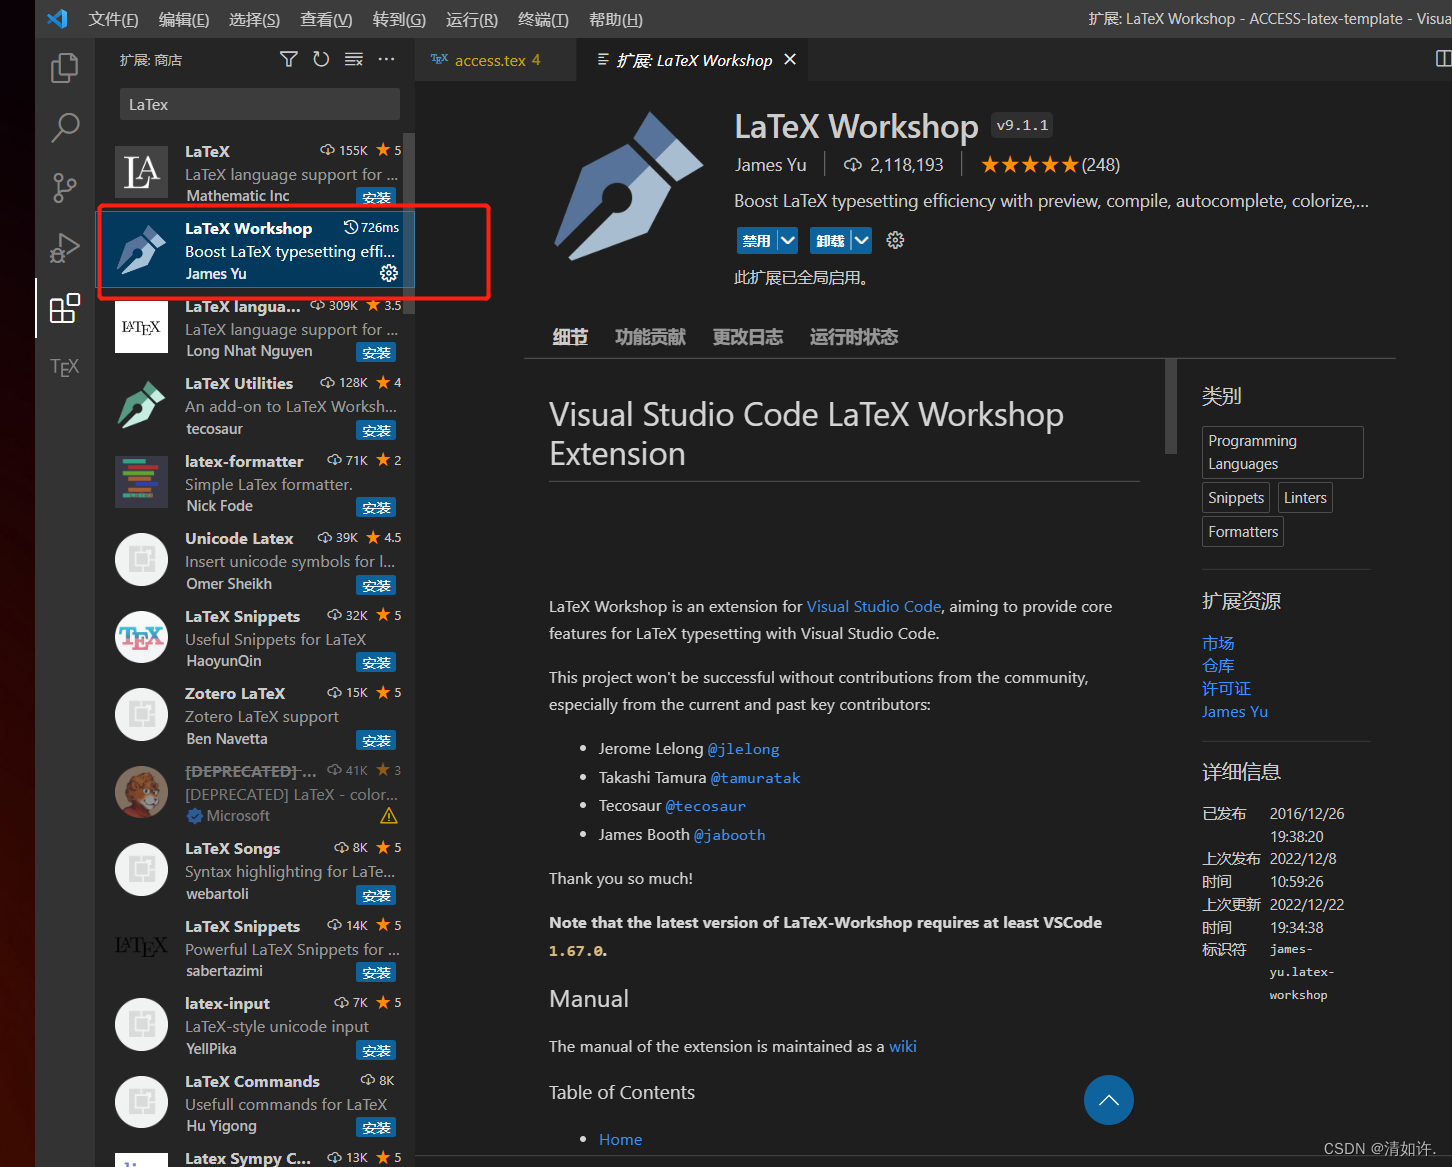Open the @jlelong contributor link
This screenshot has height=1167, width=1452.
[x=743, y=749]
